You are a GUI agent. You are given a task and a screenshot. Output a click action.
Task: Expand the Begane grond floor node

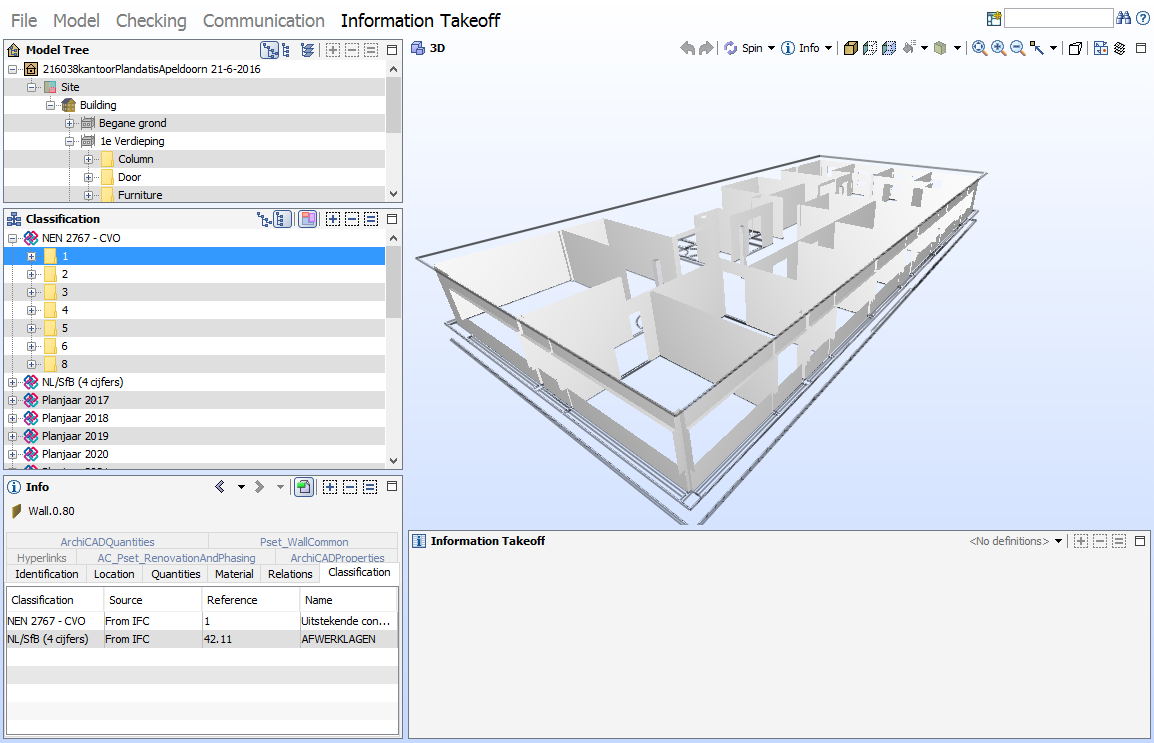click(70, 123)
